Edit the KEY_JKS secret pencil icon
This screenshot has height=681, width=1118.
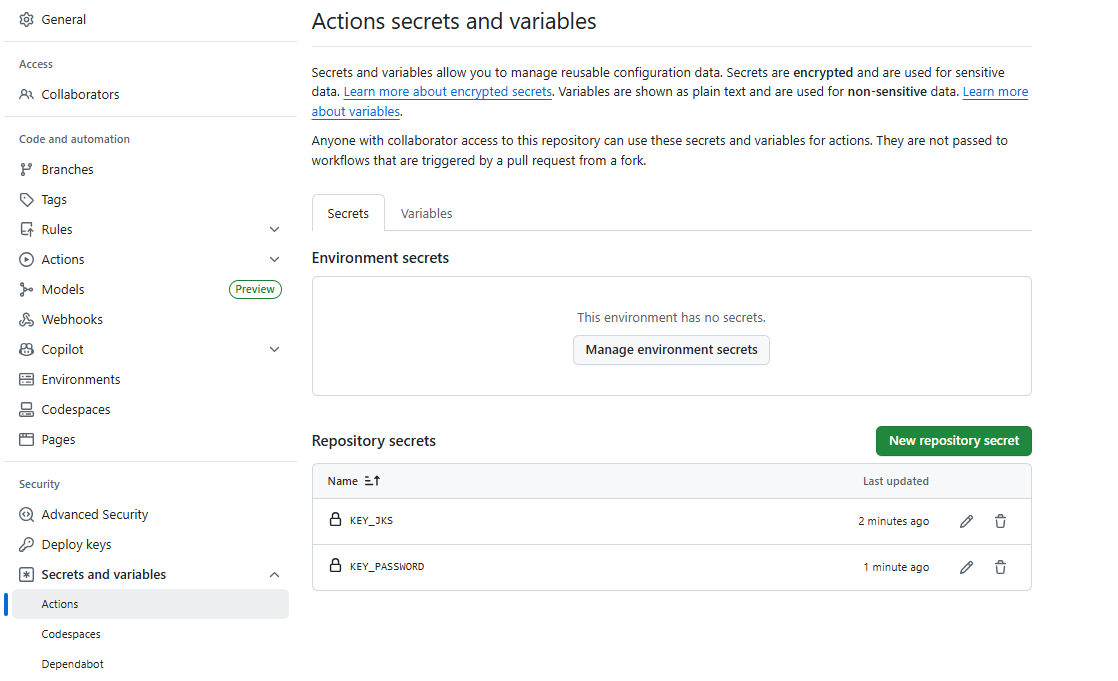[966, 521]
